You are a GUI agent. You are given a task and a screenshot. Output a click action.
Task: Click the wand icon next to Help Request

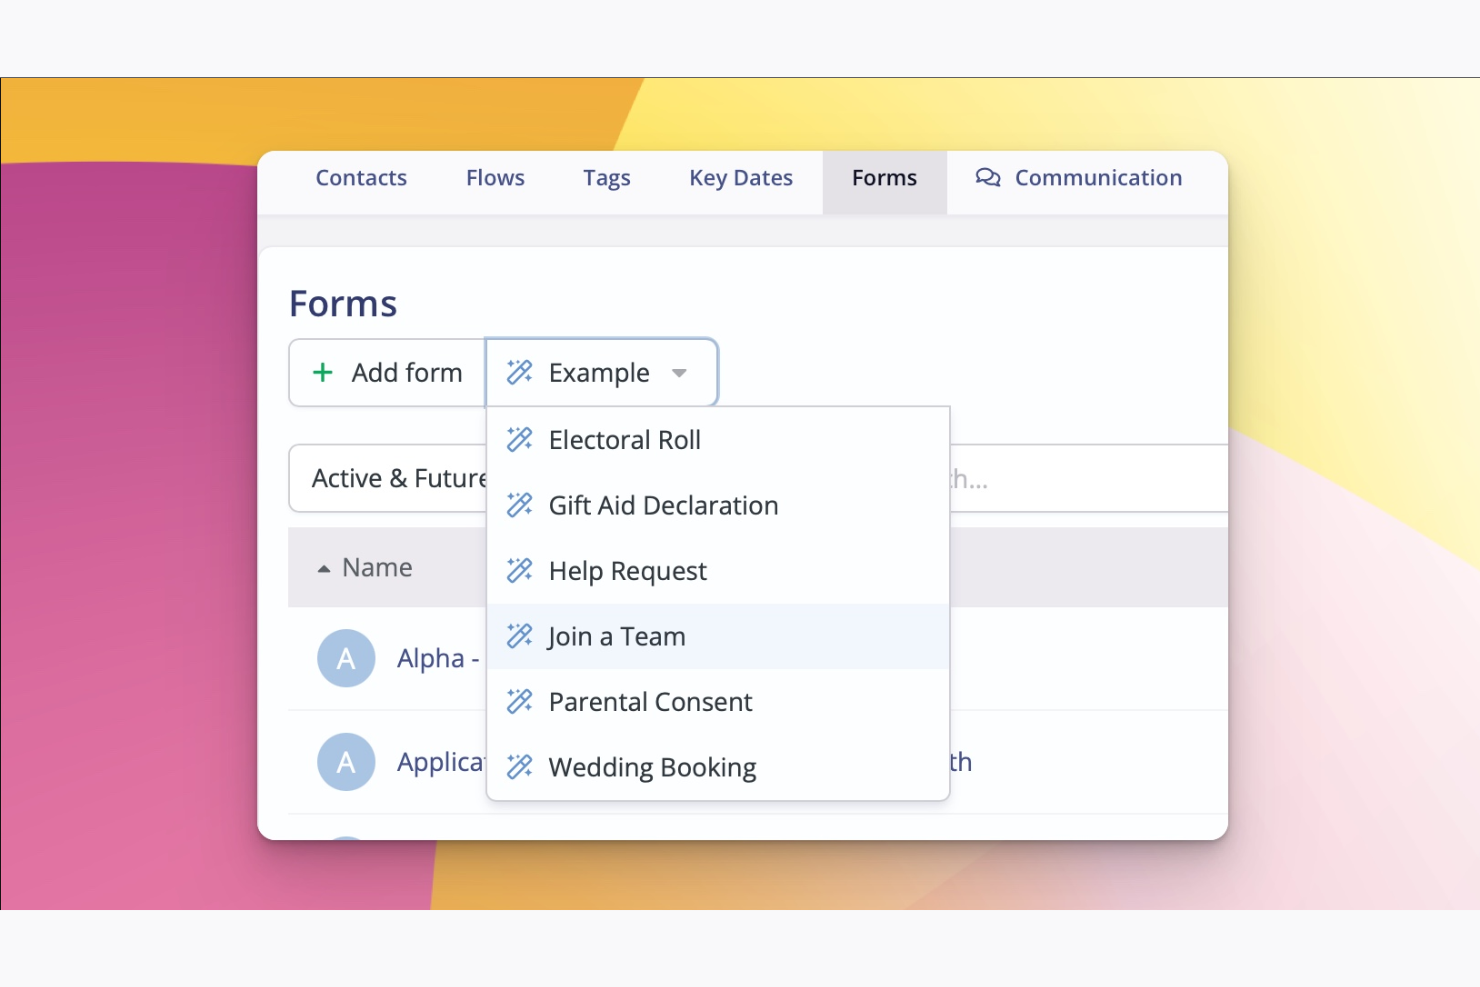click(x=520, y=570)
